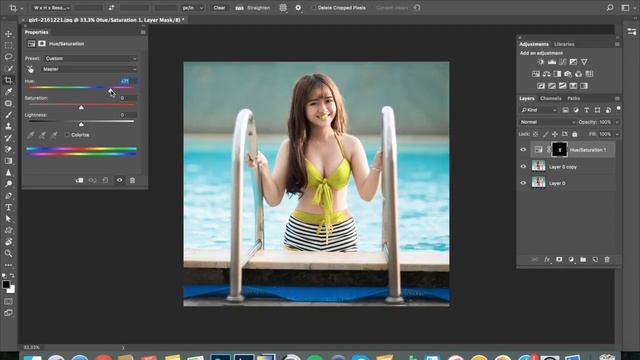The image size is (640, 360).
Task: Delete layer using Layers panel trash
Action: click(607, 260)
